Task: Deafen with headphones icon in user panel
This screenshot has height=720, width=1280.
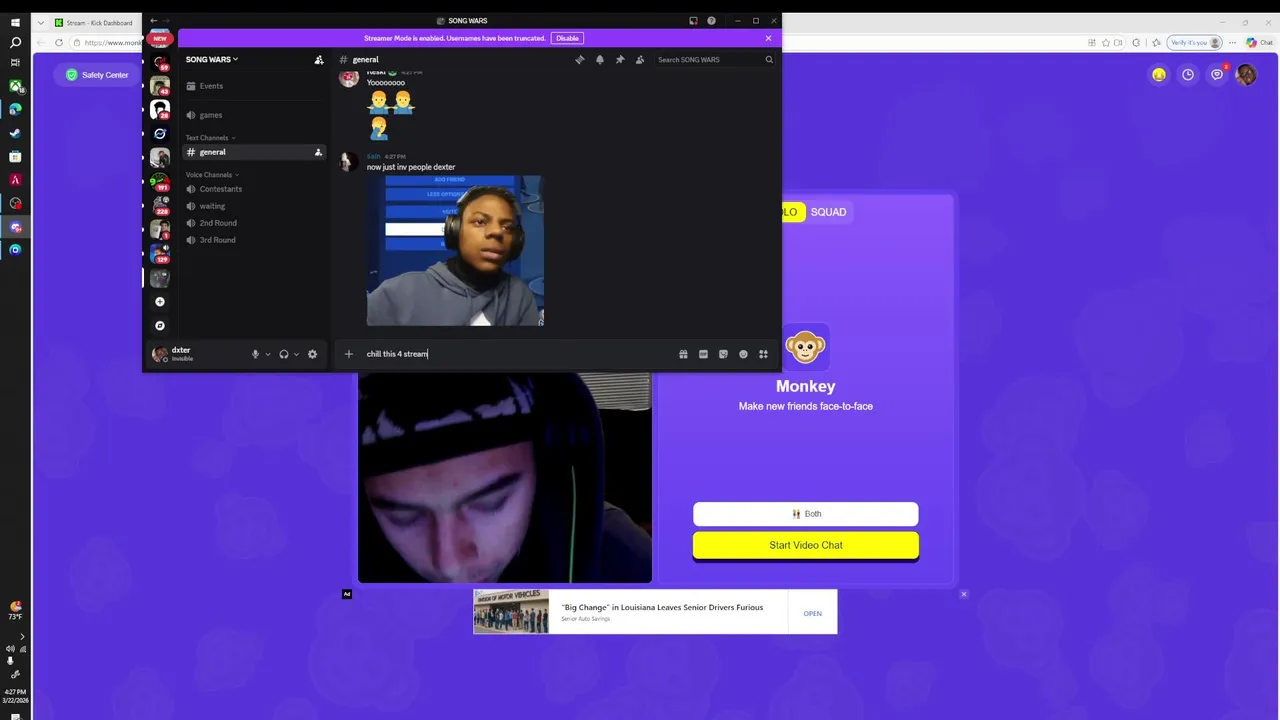Action: 284,354
